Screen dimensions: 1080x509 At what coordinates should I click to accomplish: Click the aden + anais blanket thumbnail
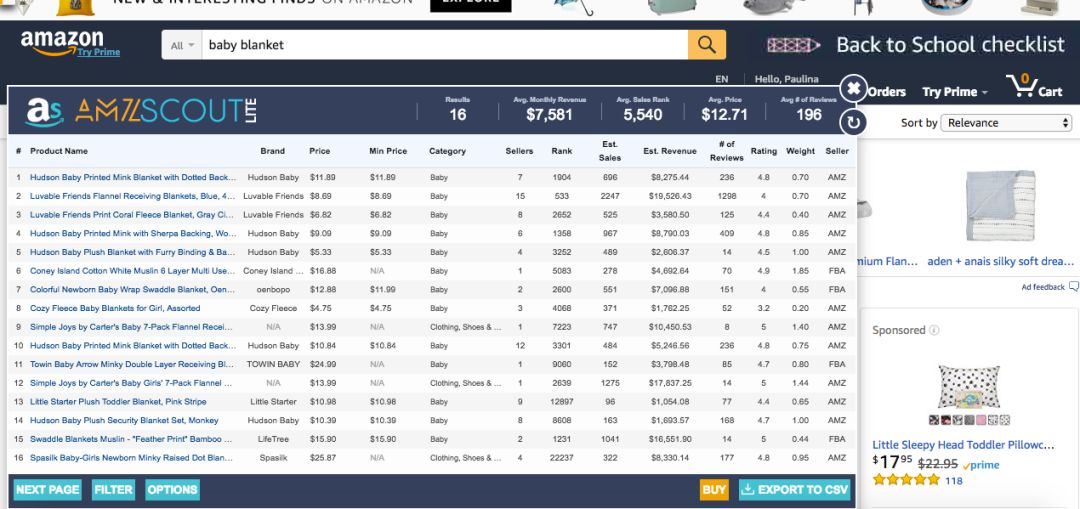[1000, 205]
